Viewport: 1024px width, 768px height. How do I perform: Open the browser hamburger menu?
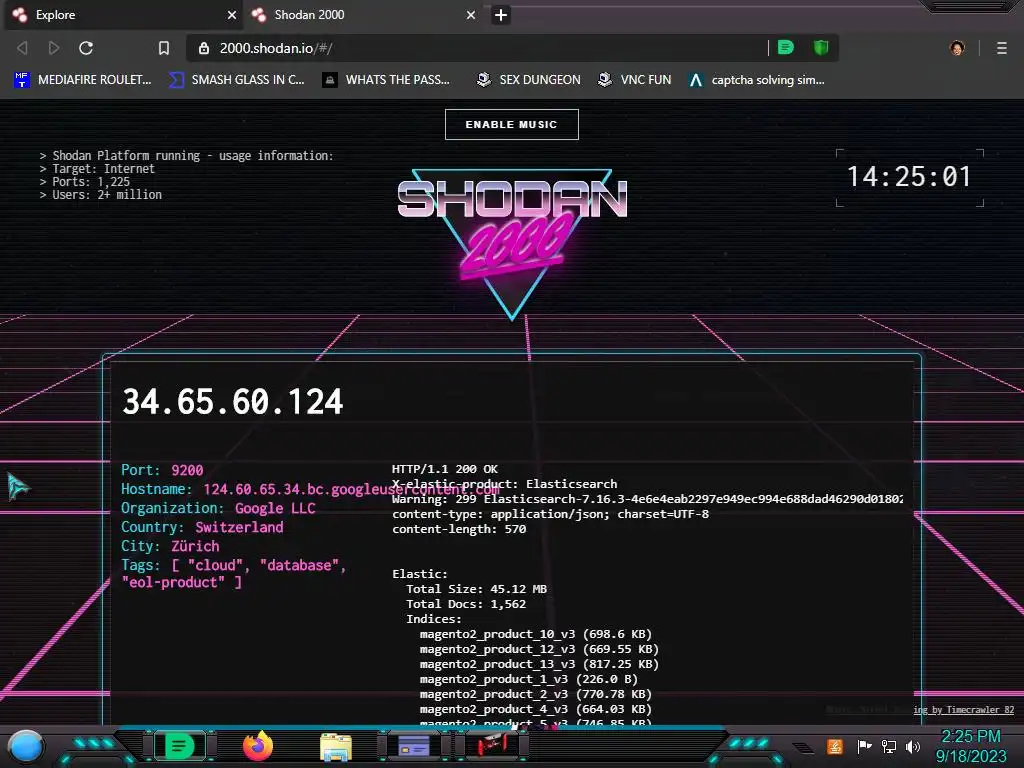click(x=1002, y=48)
